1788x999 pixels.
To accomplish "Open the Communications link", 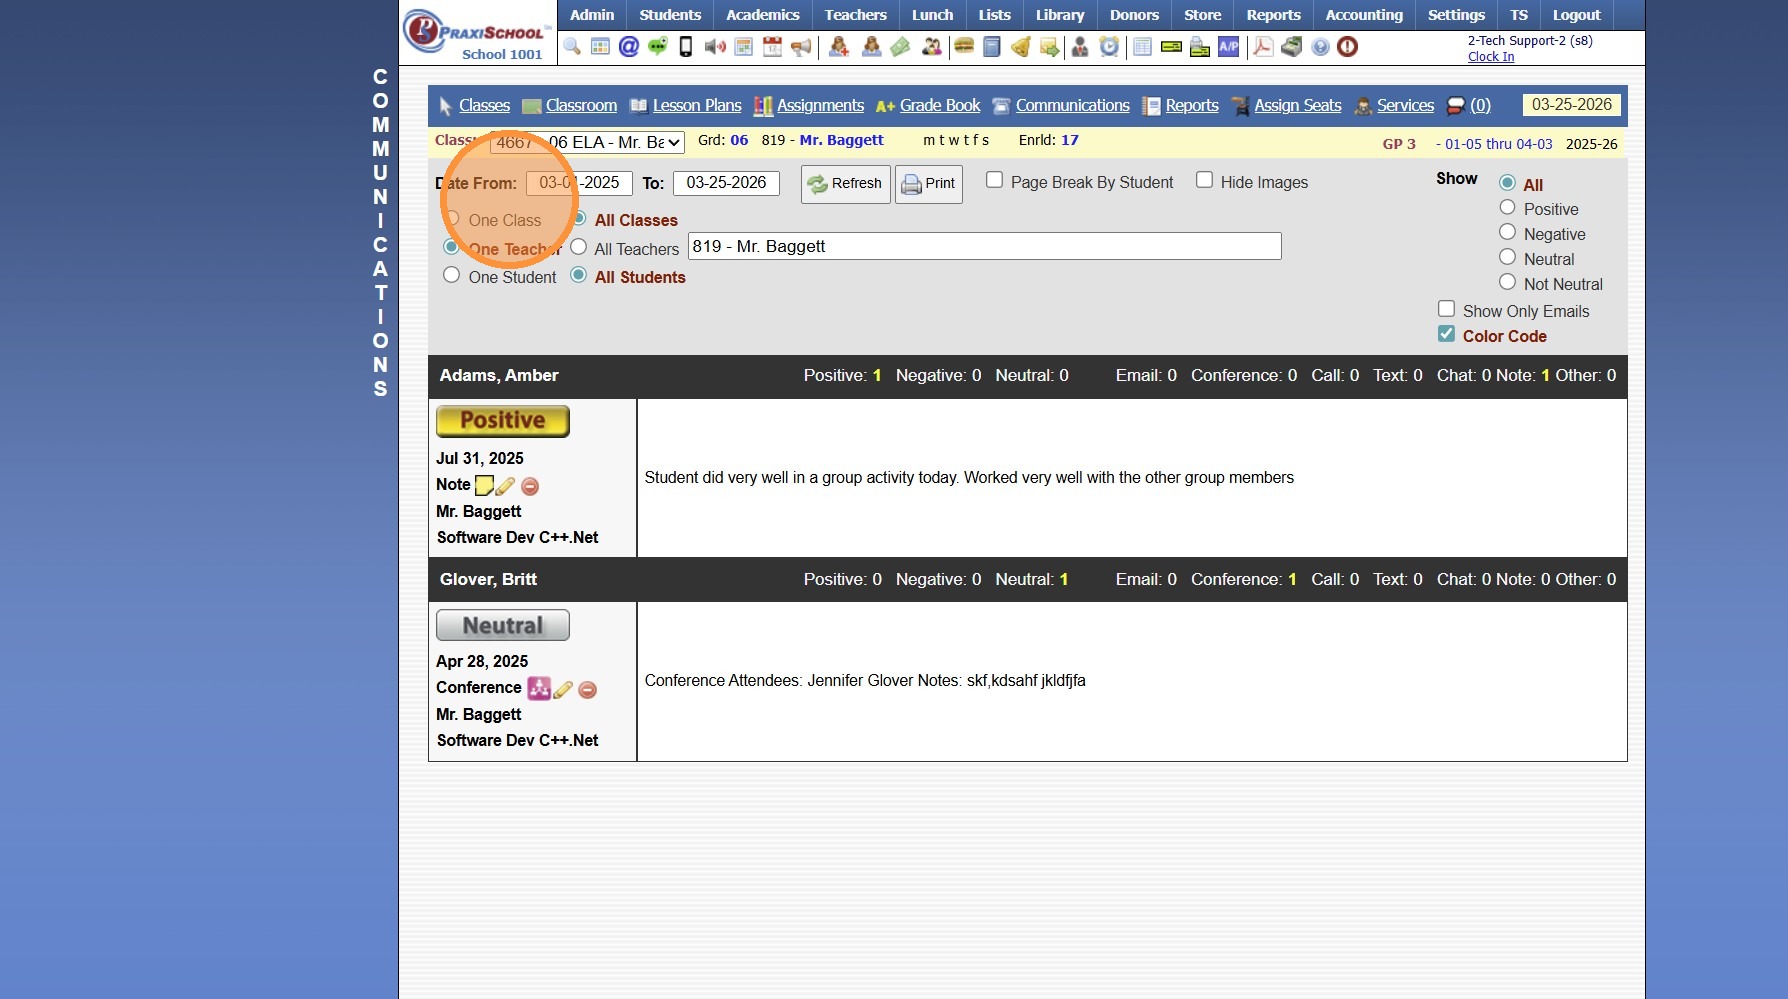I will tap(1073, 106).
